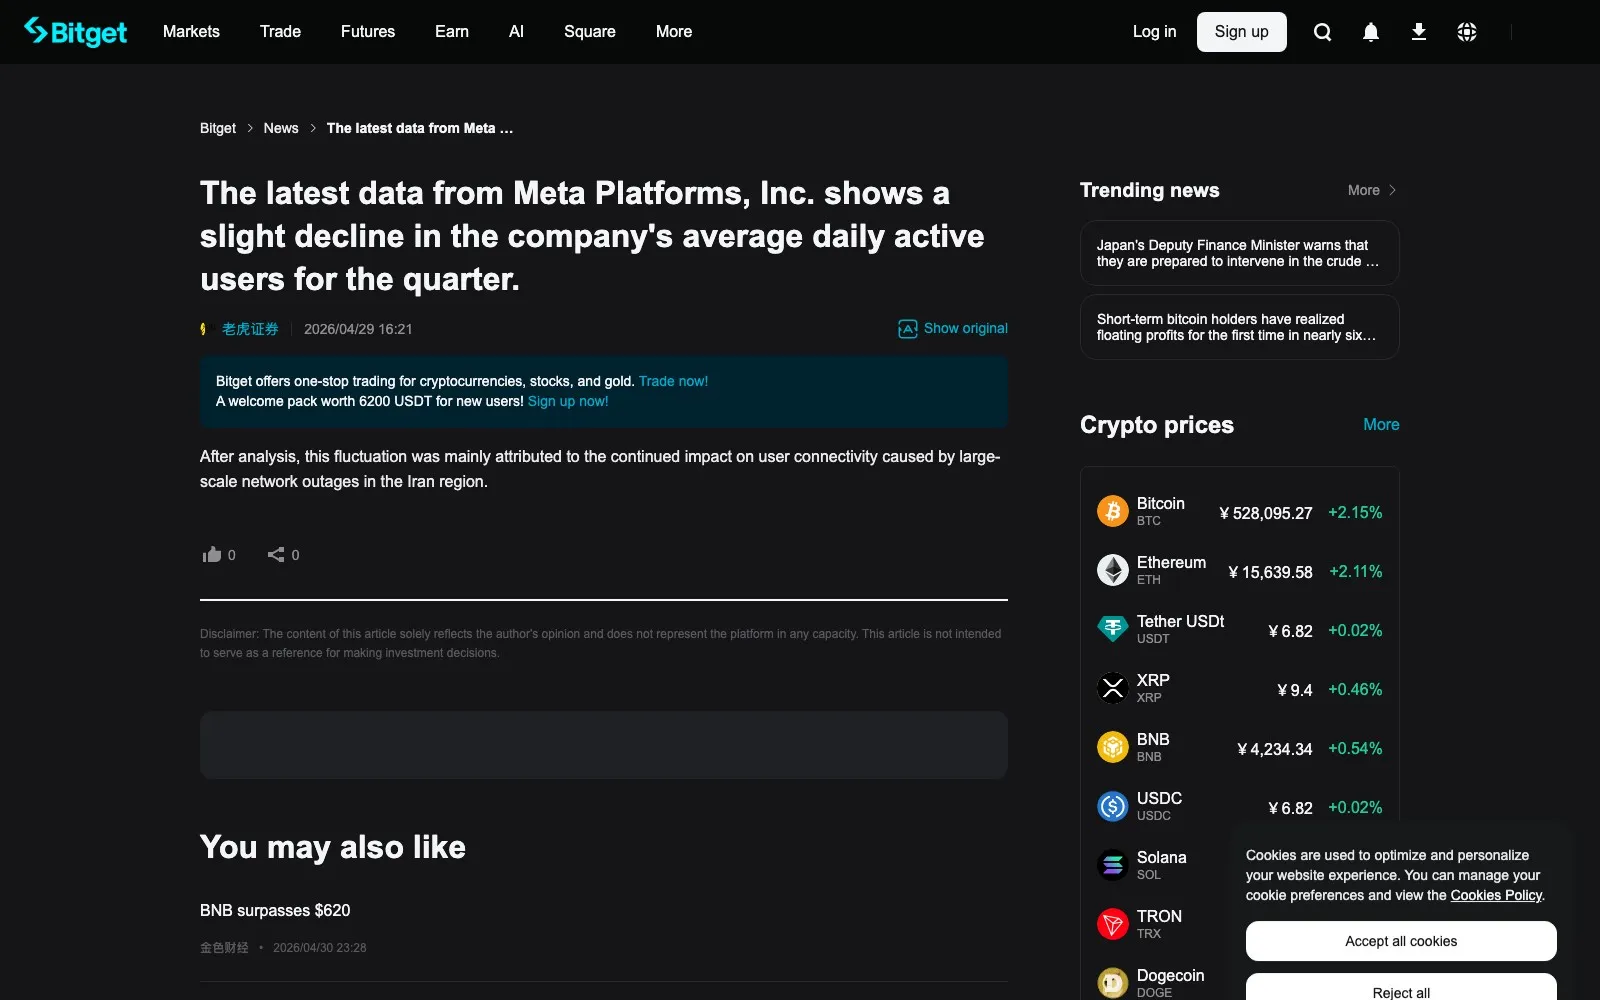Open Crypto prices More link

coord(1381,424)
